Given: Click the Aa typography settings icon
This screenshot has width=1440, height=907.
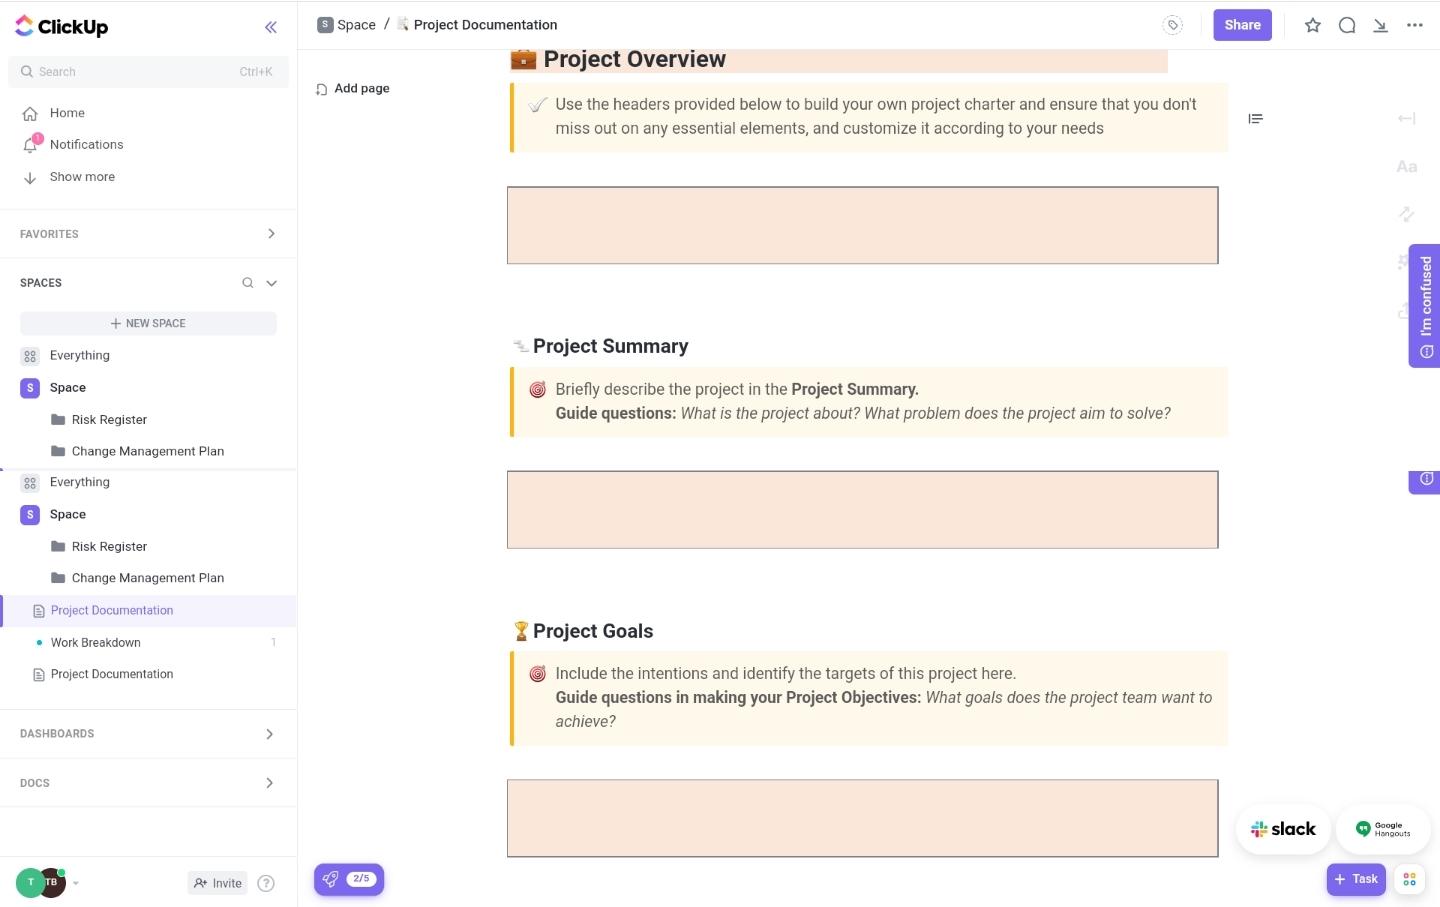Looking at the screenshot, I should (1406, 167).
